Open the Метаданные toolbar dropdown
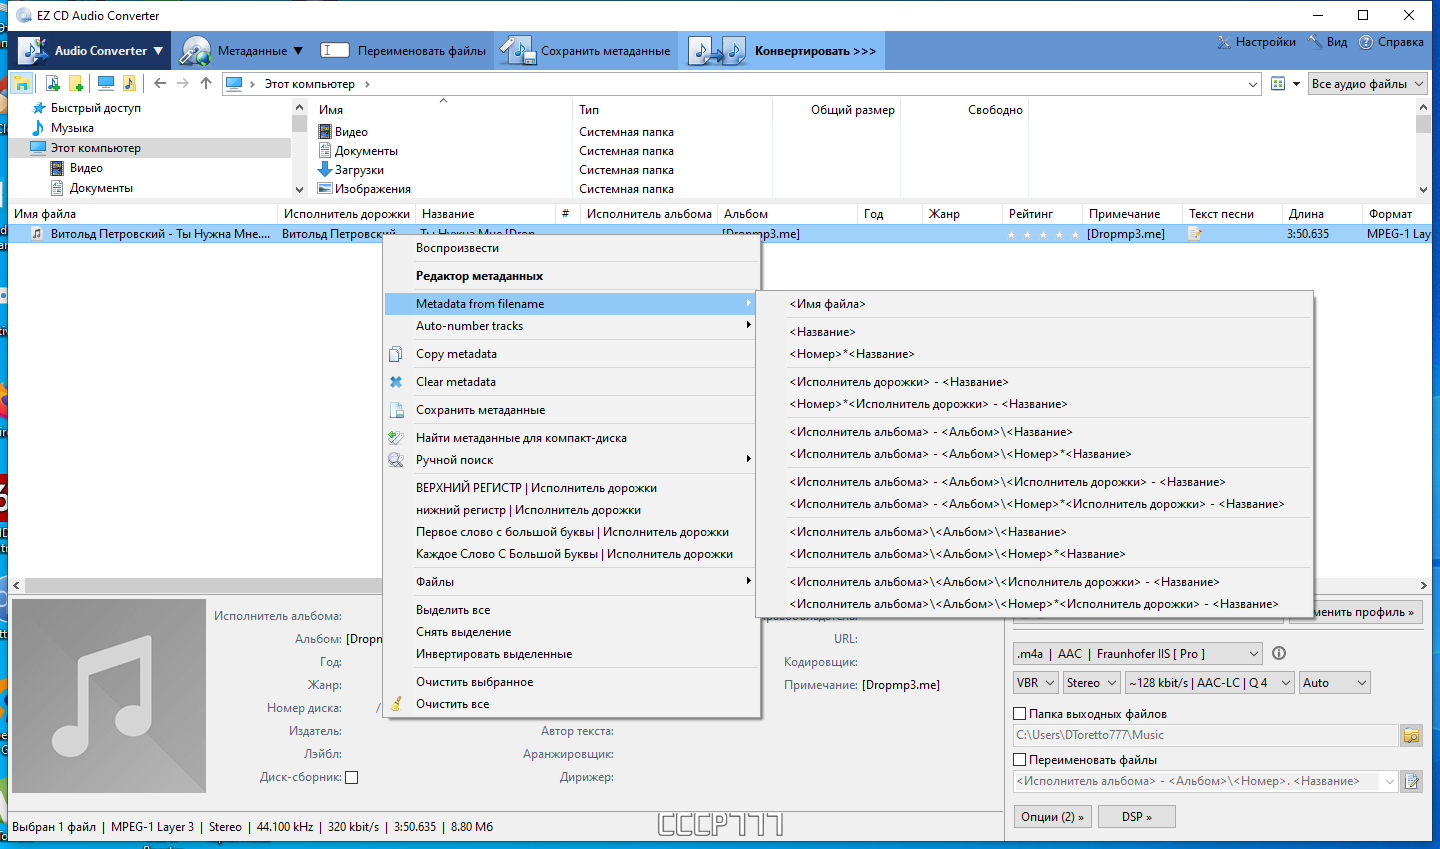Image resolution: width=1440 pixels, height=849 pixels. point(240,50)
